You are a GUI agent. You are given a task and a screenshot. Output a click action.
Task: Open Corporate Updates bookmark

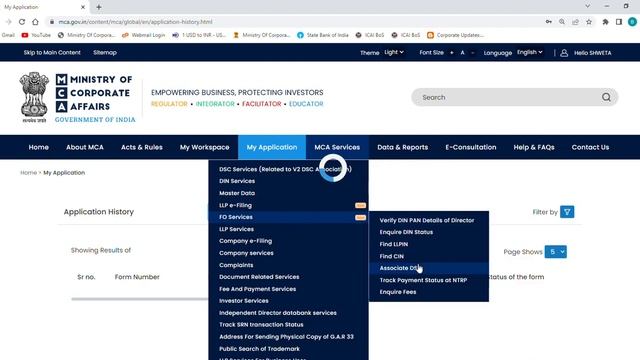456,35
